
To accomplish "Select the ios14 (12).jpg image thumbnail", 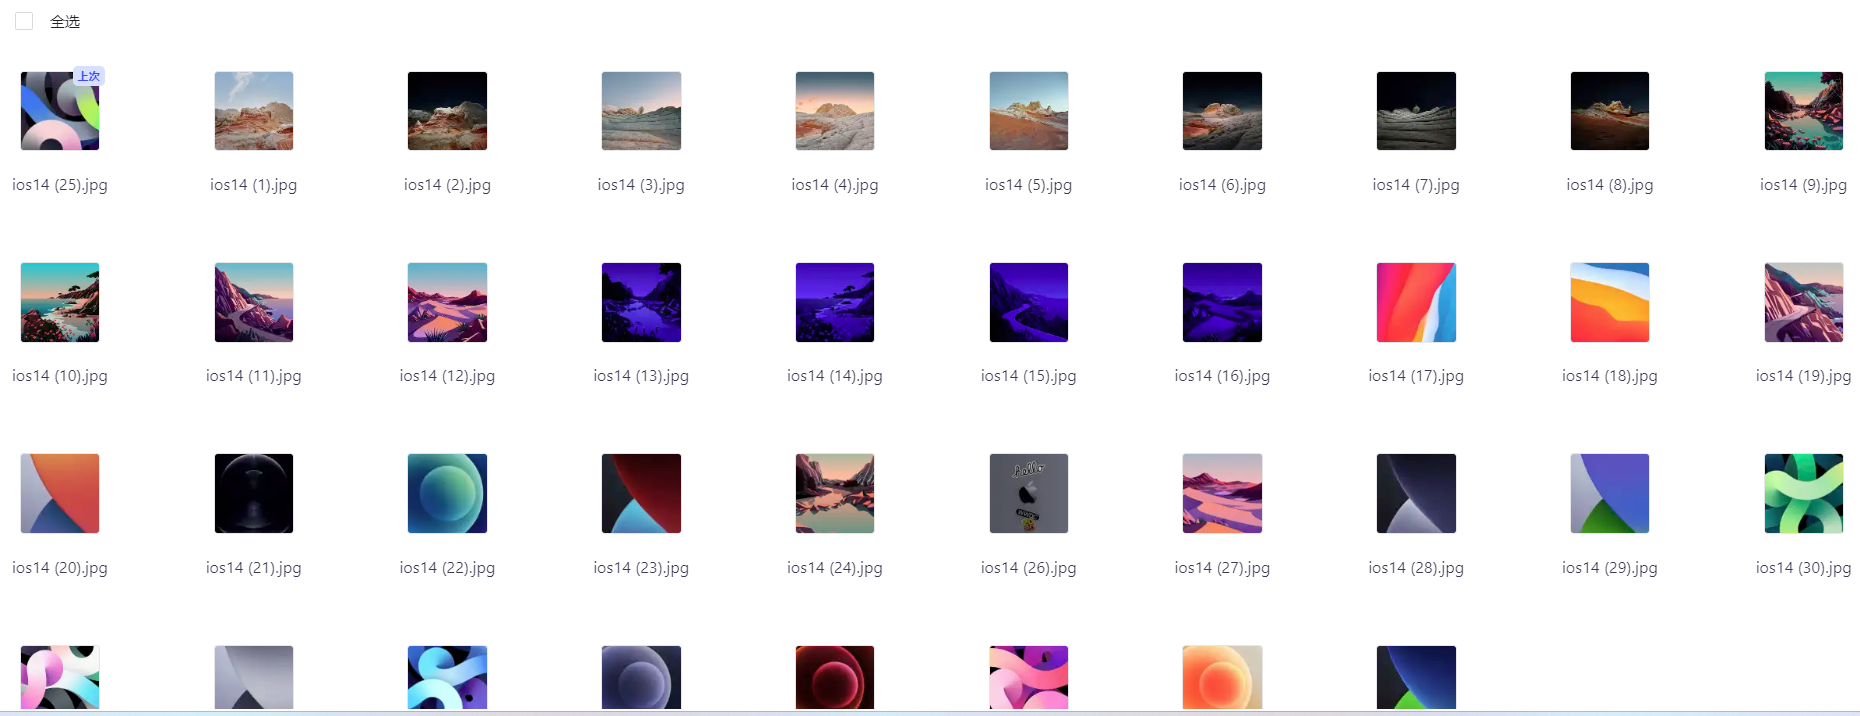I will (x=447, y=302).
